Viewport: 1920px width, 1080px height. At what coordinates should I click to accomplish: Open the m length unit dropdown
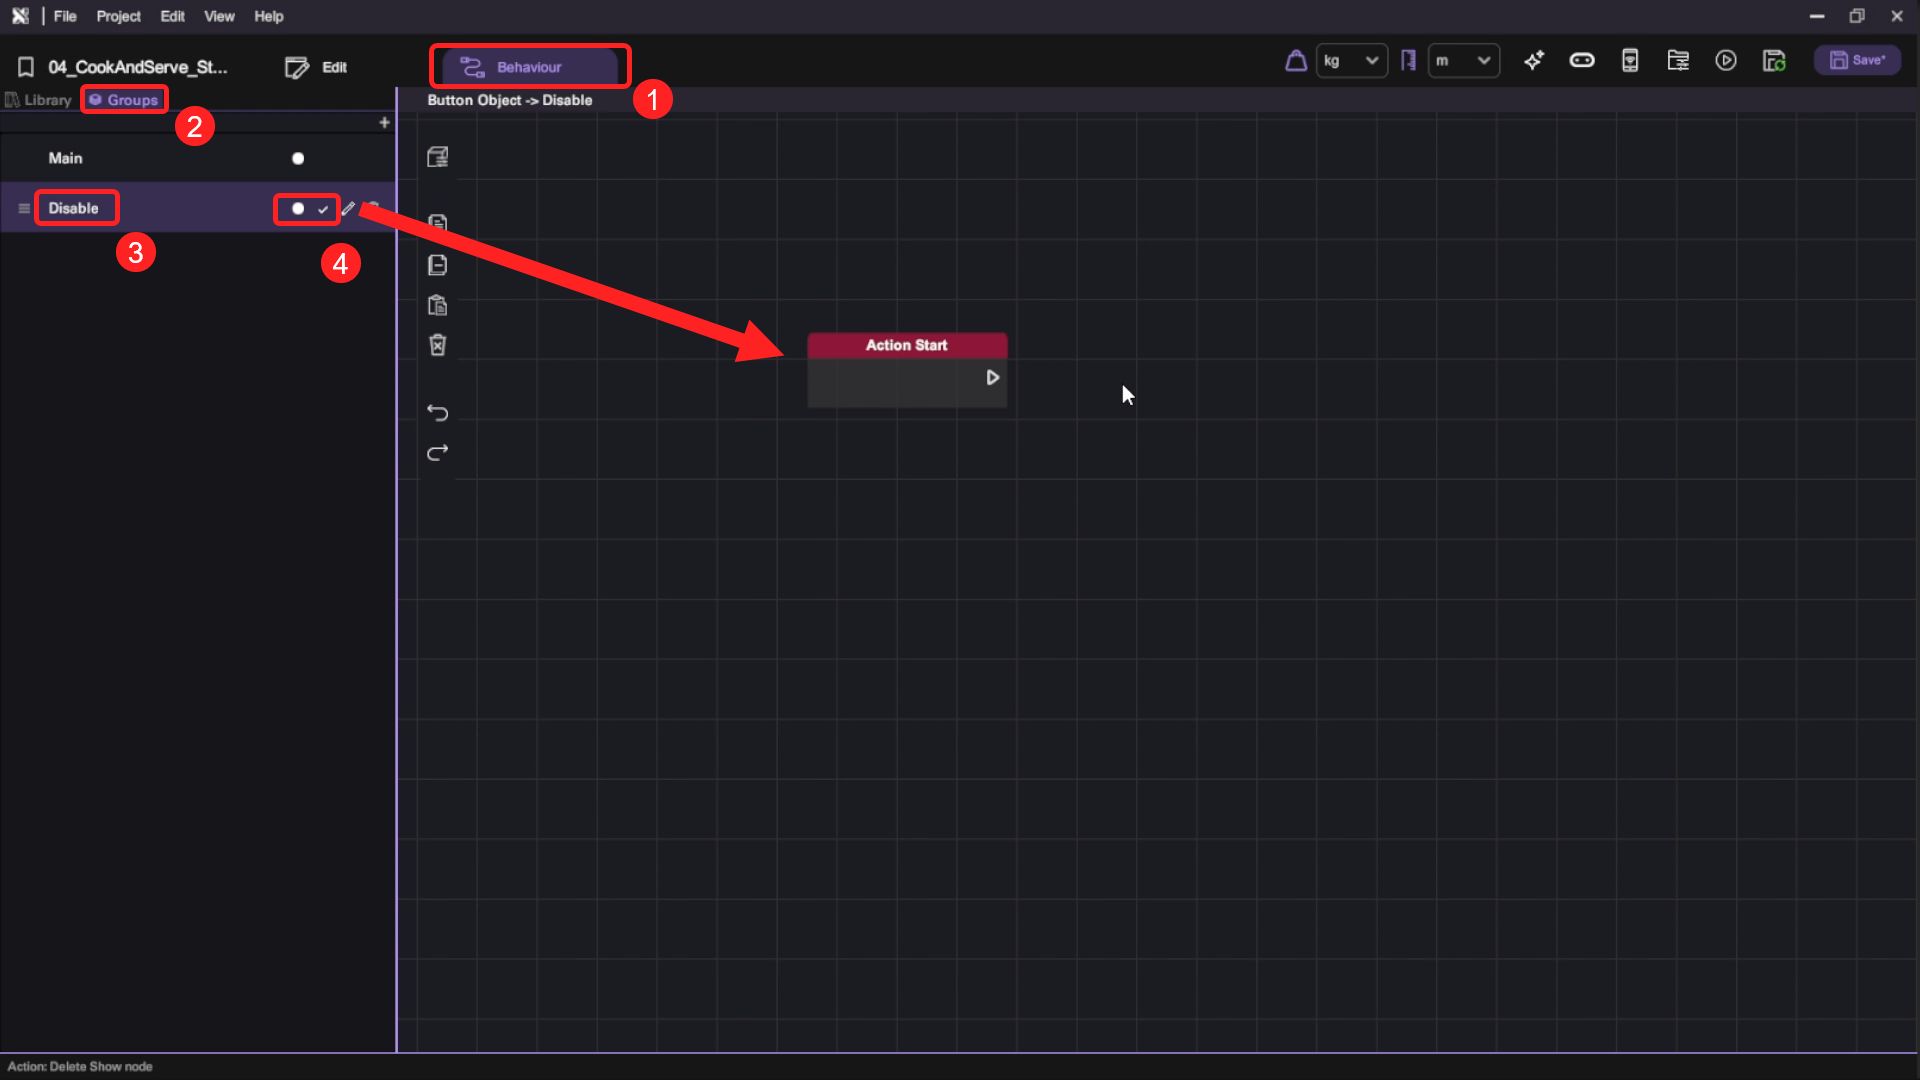click(x=1463, y=61)
